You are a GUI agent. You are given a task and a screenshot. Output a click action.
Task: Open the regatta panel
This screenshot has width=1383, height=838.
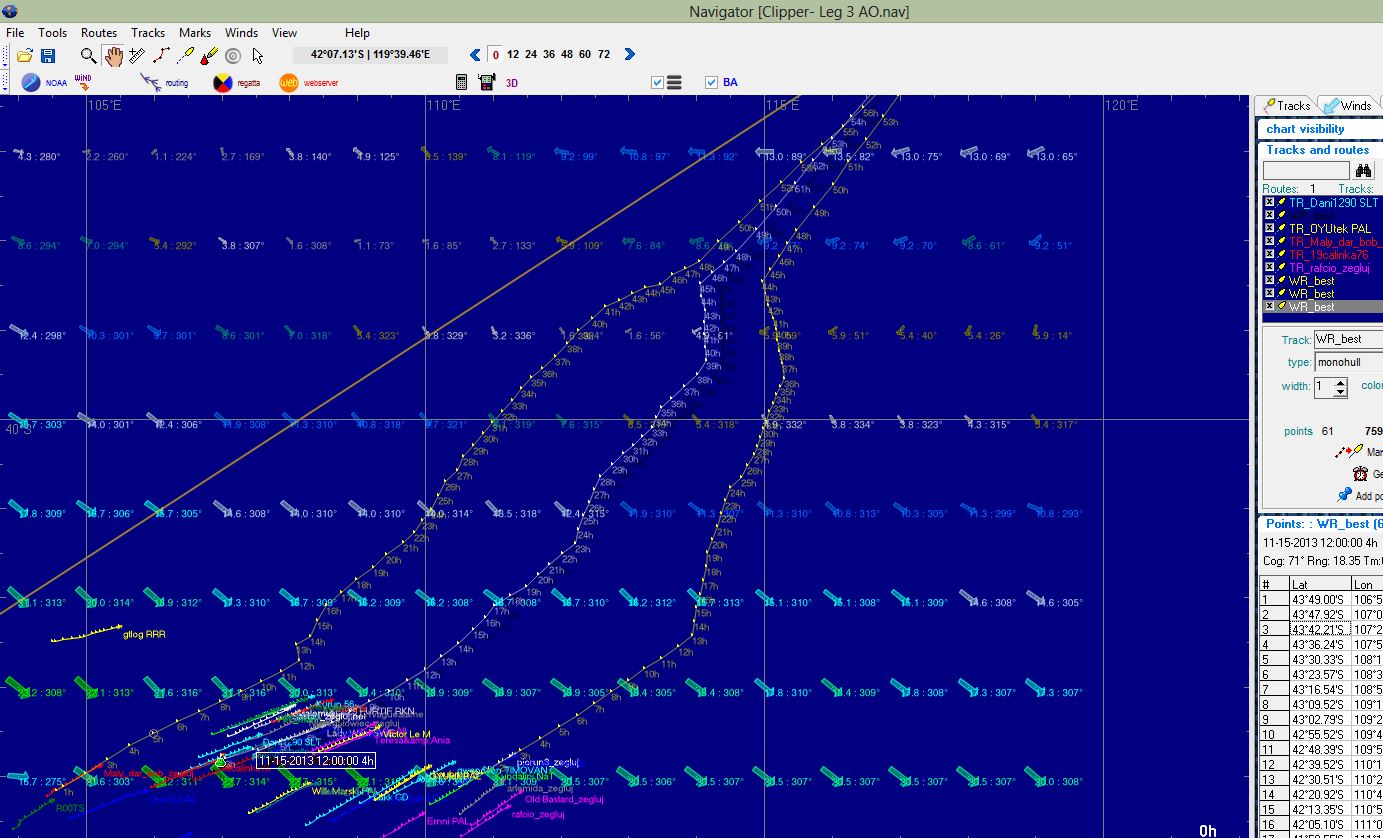pyautogui.click(x=237, y=82)
